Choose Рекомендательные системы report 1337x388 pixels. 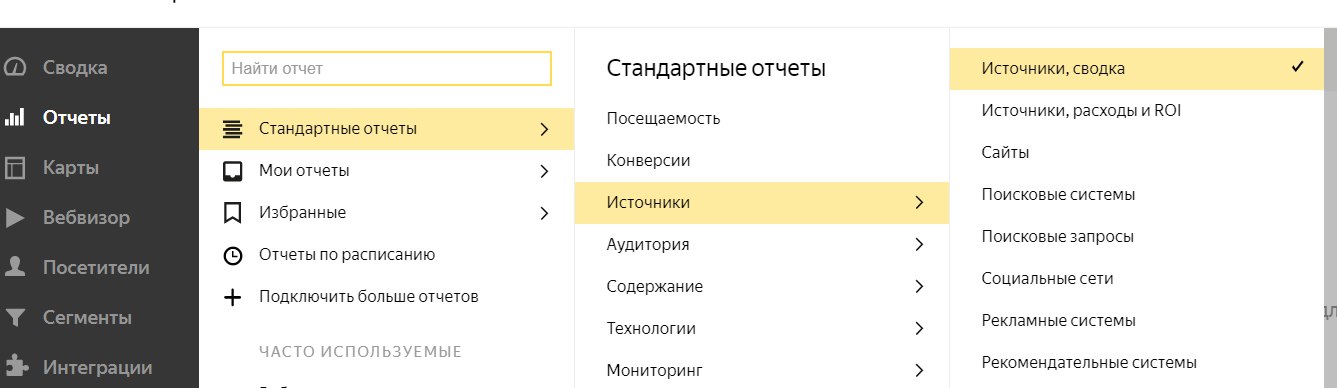pos(1089,363)
